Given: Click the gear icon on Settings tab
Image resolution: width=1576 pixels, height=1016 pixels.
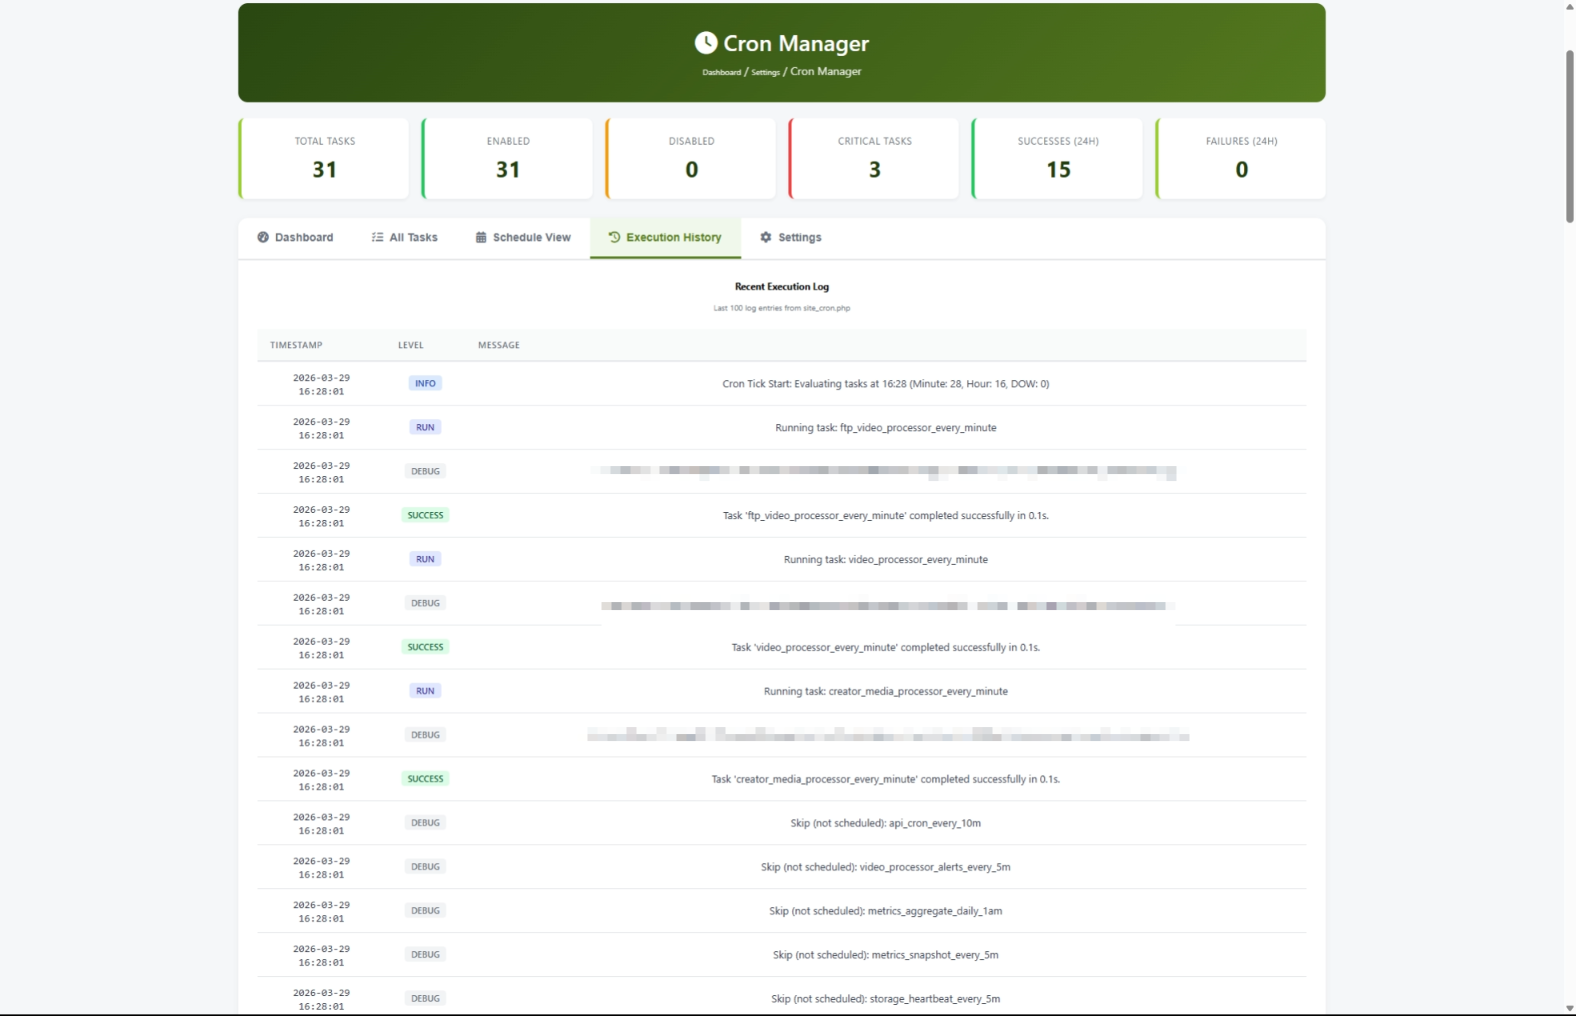Looking at the screenshot, I should point(766,238).
